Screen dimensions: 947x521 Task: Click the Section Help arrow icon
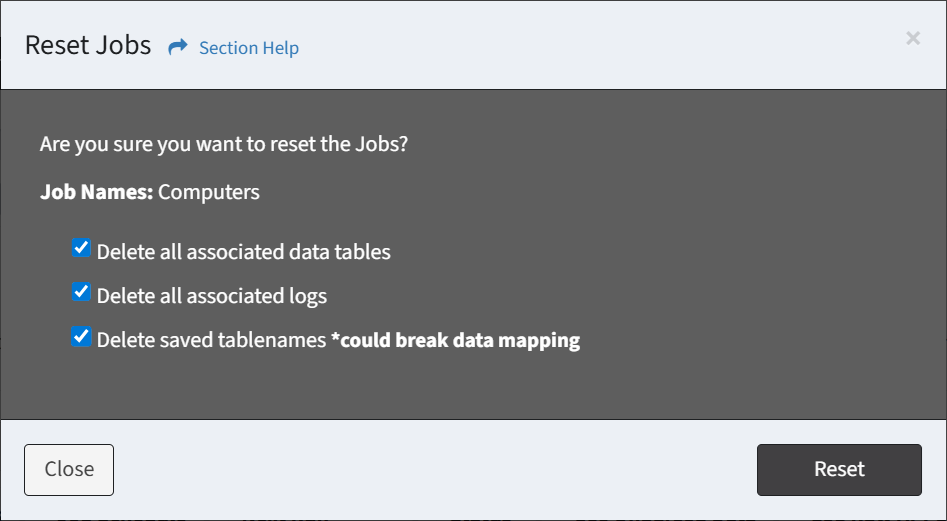(x=178, y=47)
